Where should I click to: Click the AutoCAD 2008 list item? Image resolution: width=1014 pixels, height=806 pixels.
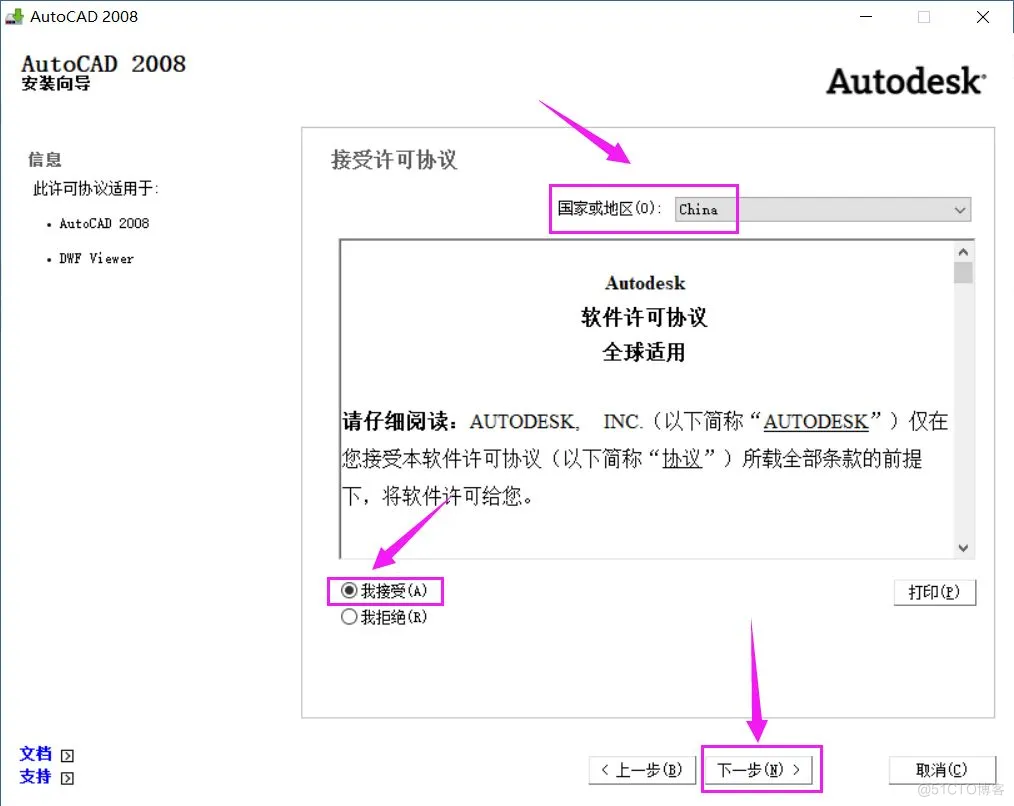pyautogui.click(x=104, y=223)
